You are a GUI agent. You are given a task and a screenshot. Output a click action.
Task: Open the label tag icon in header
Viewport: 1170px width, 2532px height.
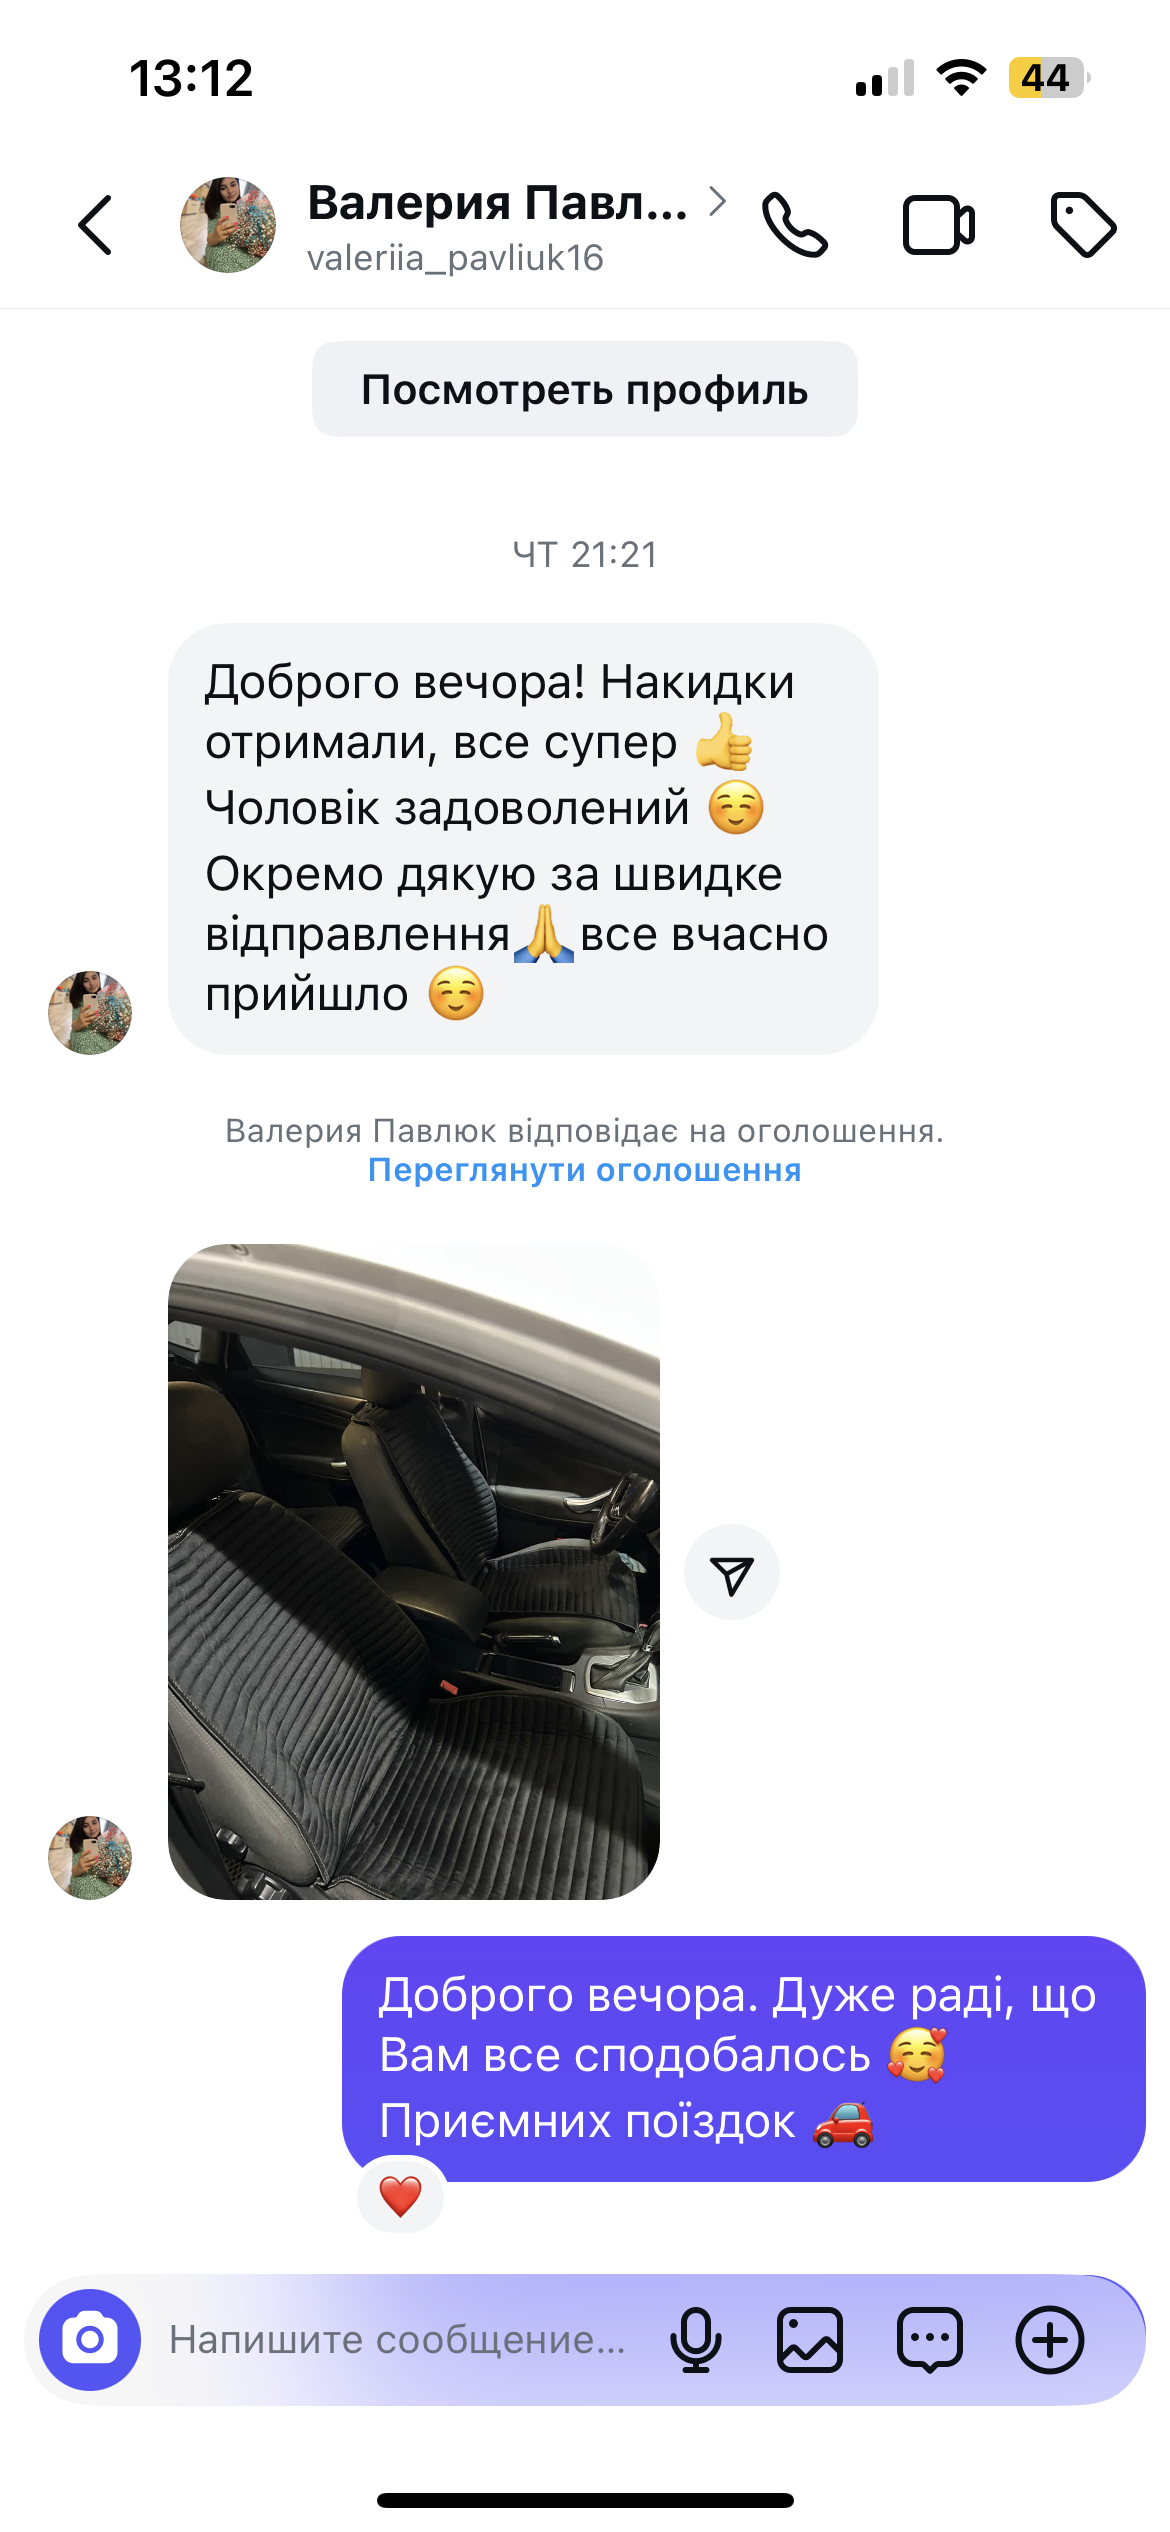point(1083,225)
